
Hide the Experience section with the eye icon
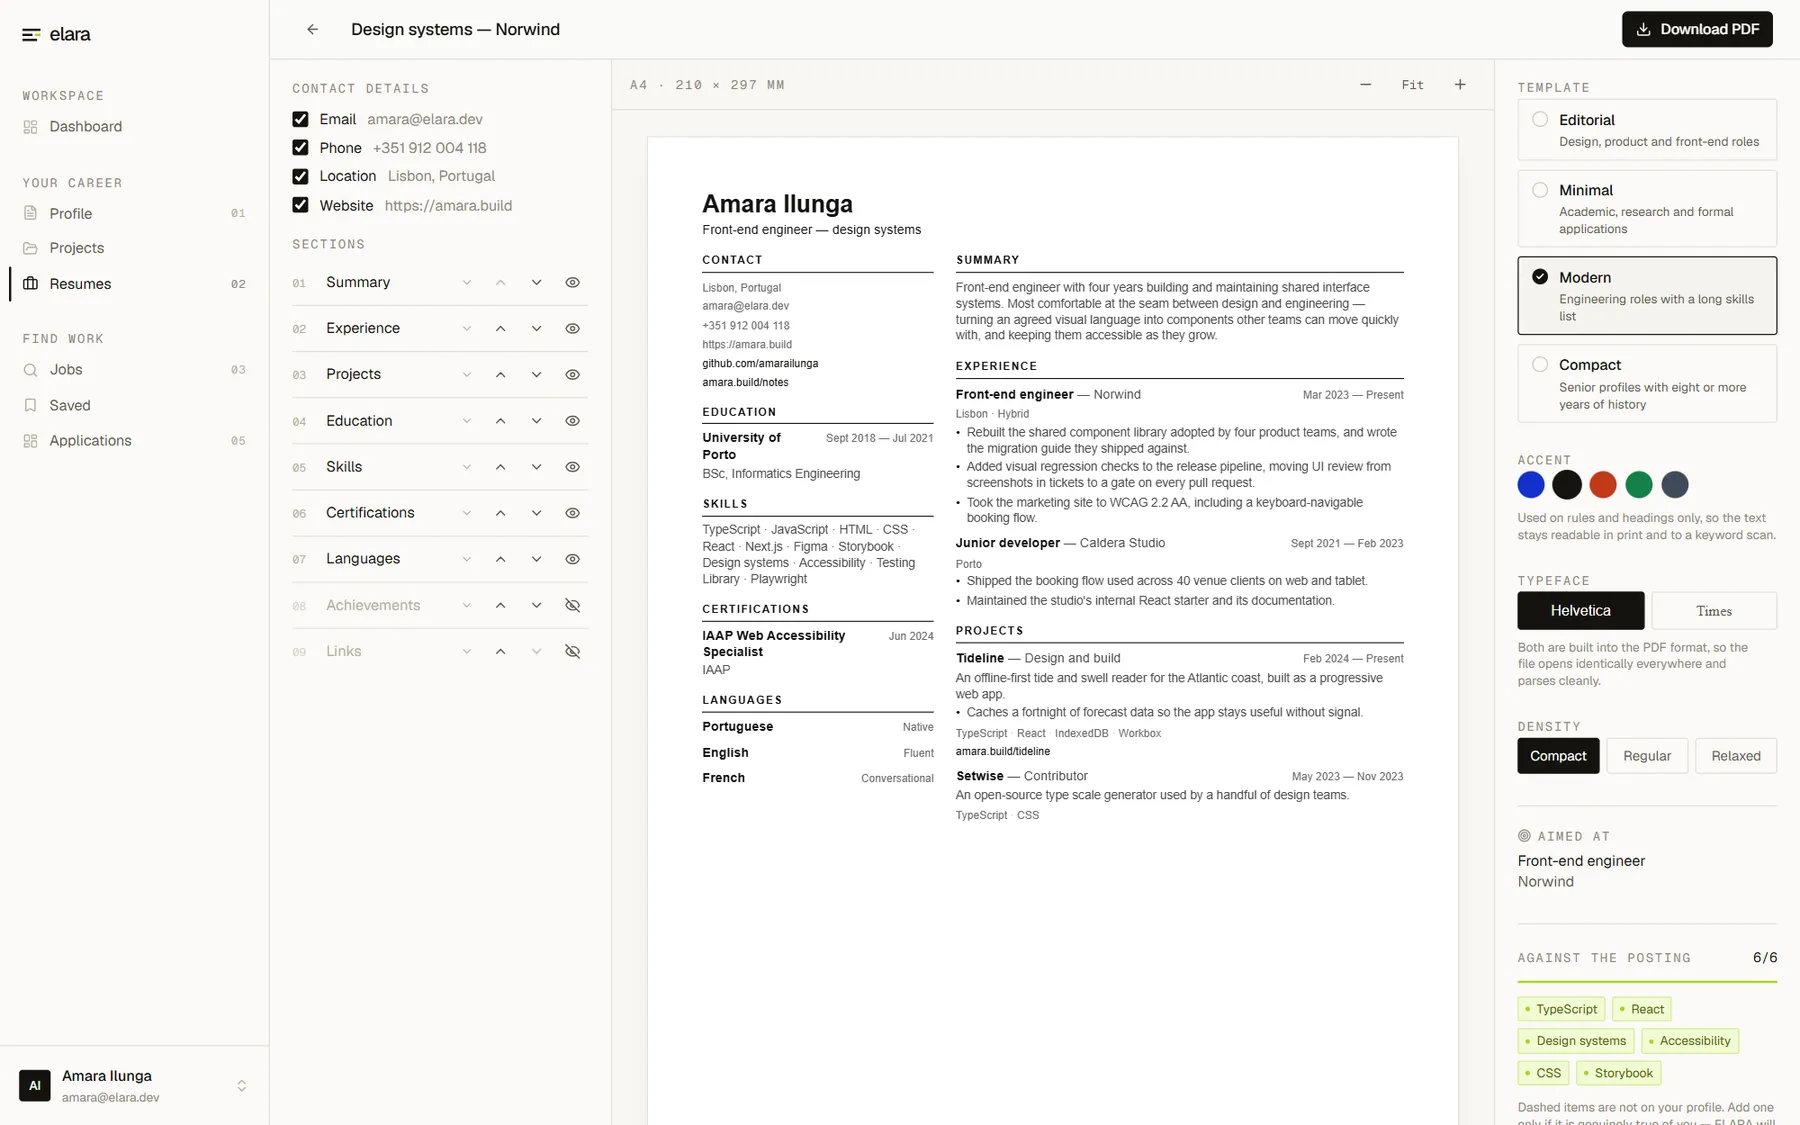(573, 329)
